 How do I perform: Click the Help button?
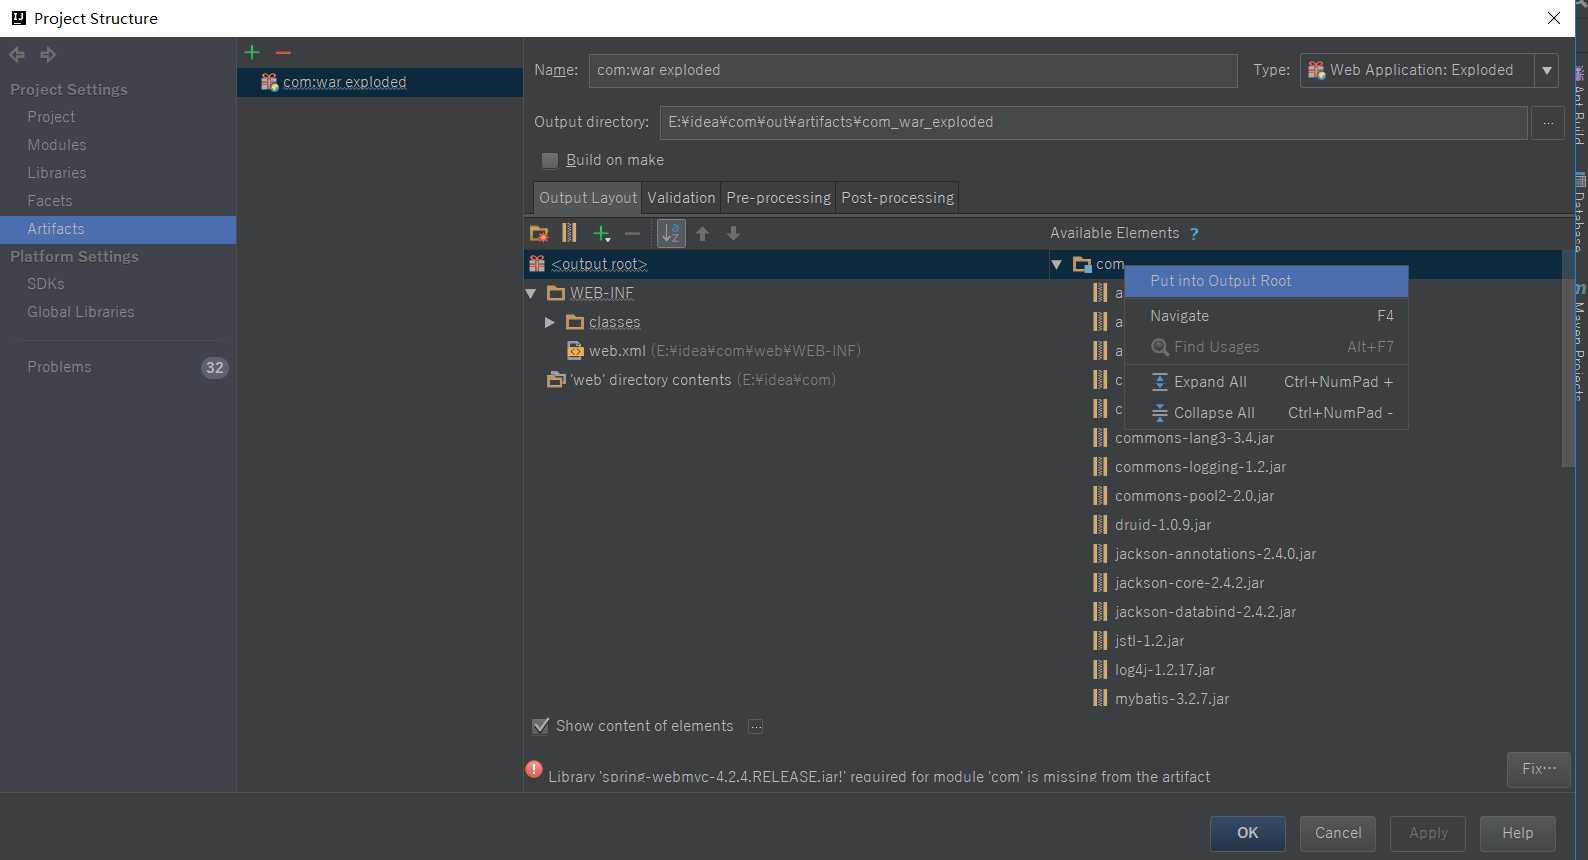click(1518, 833)
